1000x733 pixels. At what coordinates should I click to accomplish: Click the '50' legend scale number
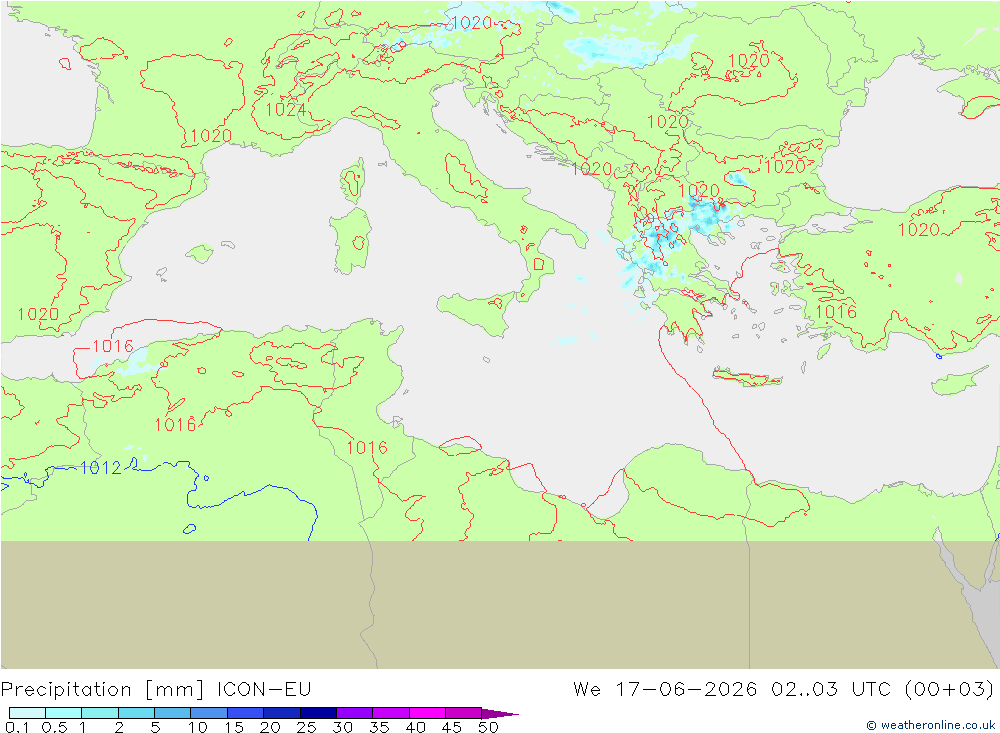[488, 727]
